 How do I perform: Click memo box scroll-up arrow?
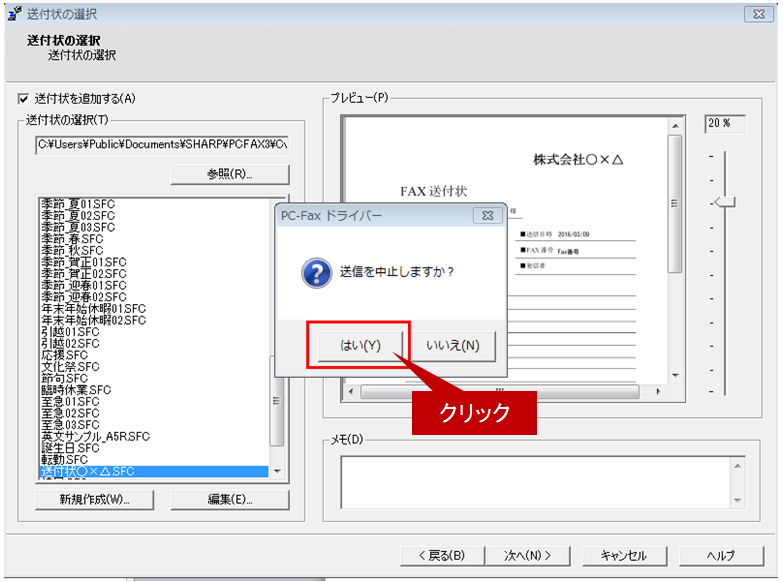(738, 466)
